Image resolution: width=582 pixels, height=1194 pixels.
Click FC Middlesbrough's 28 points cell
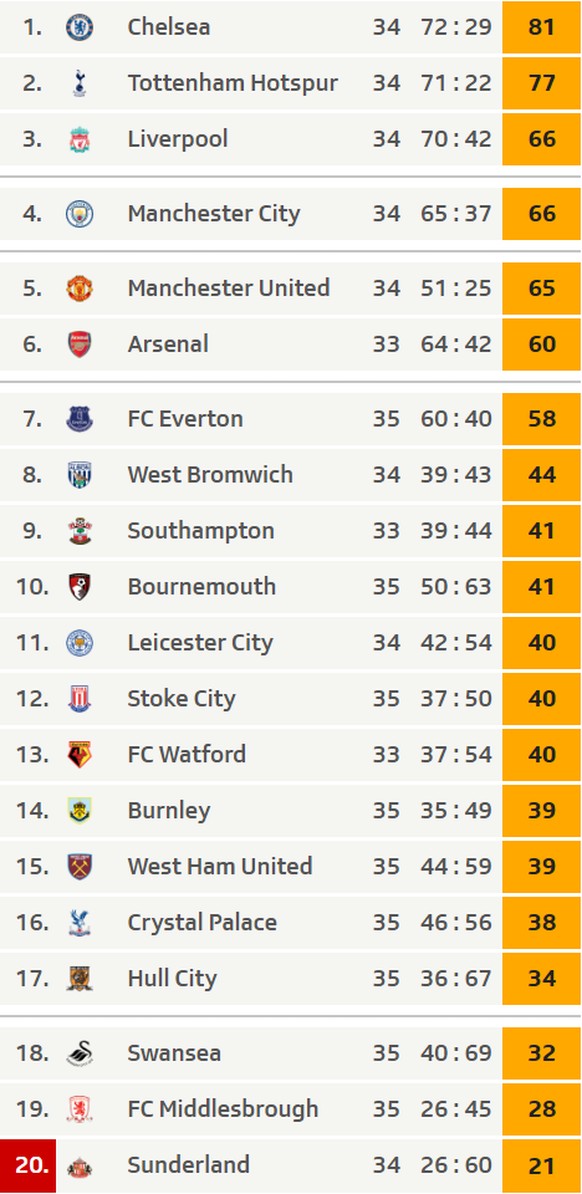tap(541, 1109)
